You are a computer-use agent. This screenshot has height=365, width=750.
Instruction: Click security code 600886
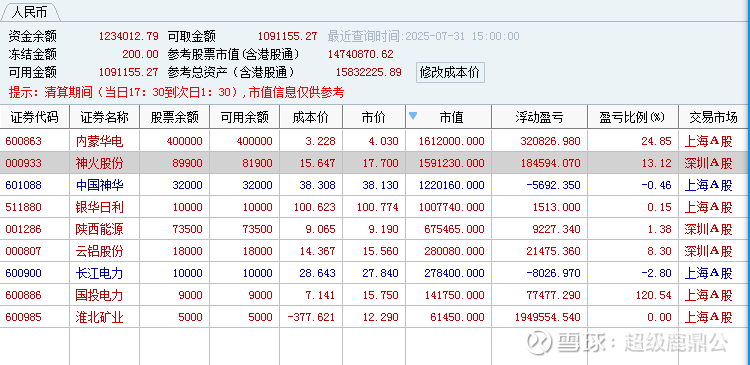tap(23, 295)
